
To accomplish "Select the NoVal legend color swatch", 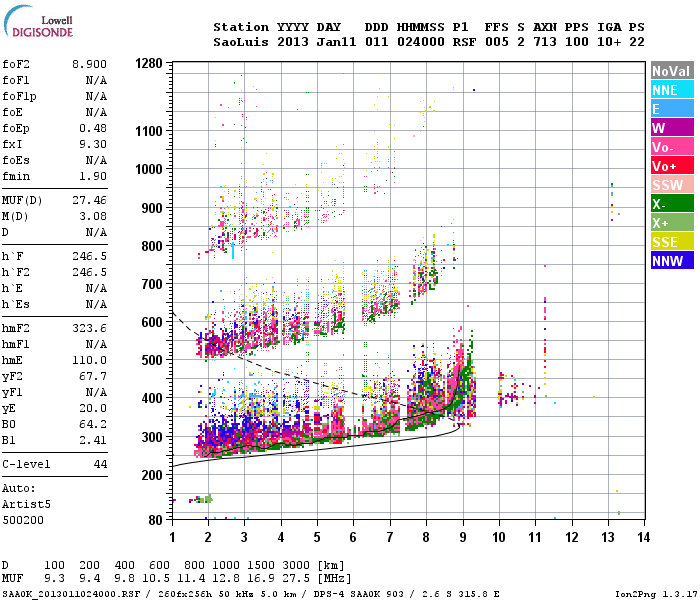I will 672,71.
